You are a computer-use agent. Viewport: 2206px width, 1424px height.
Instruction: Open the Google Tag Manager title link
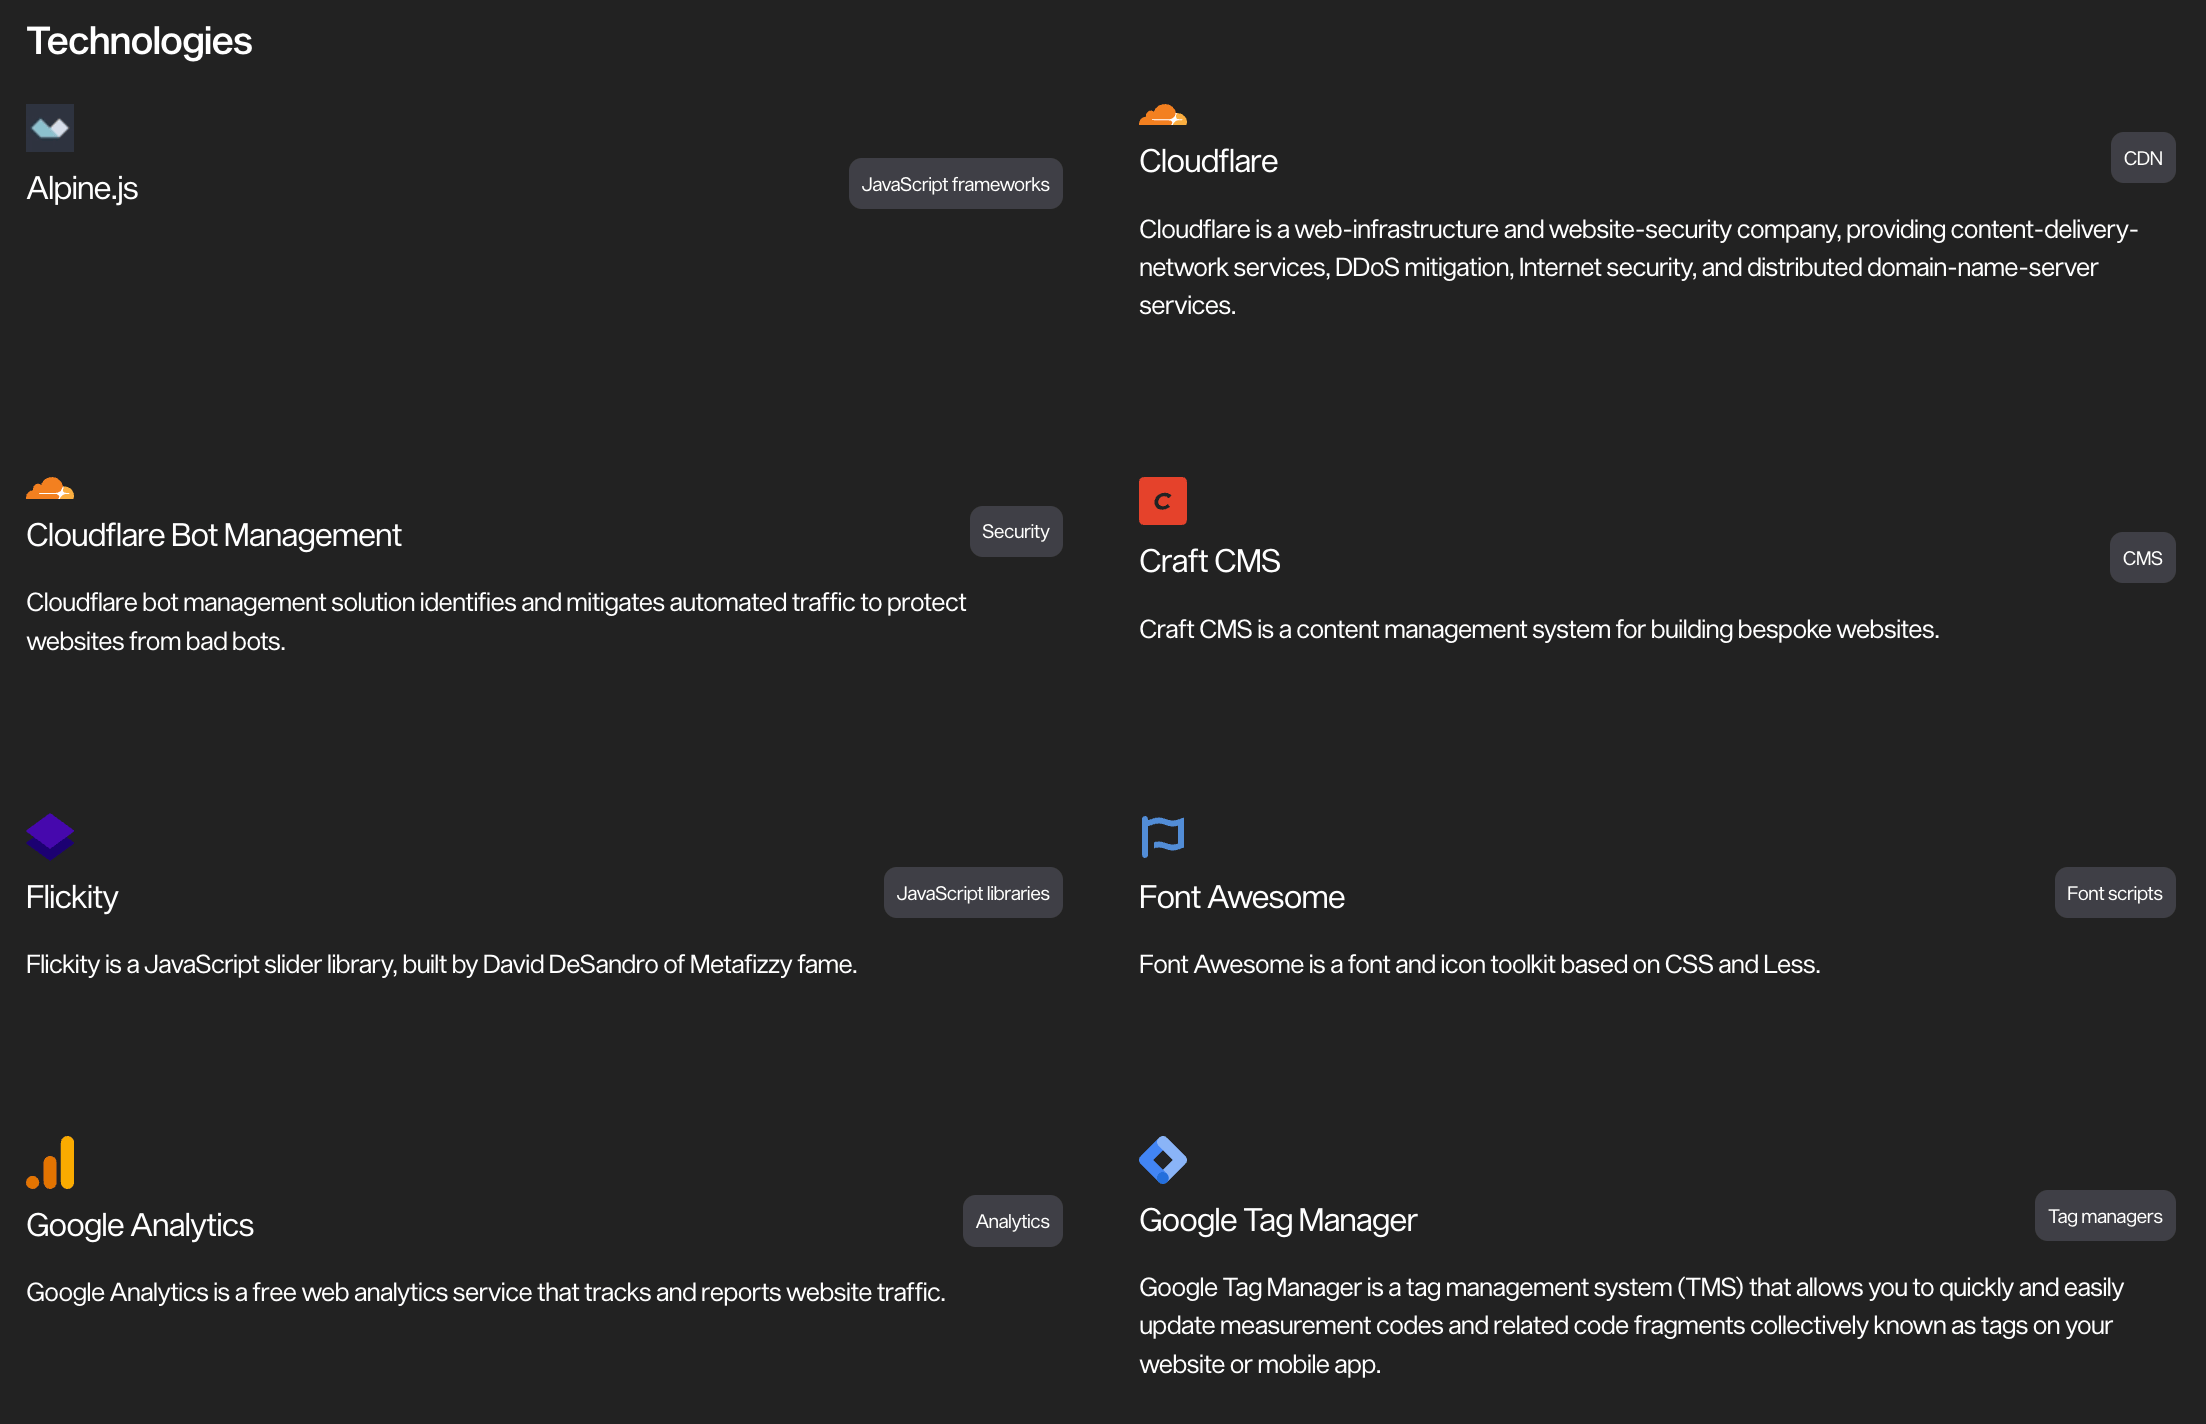(1277, 1220)
